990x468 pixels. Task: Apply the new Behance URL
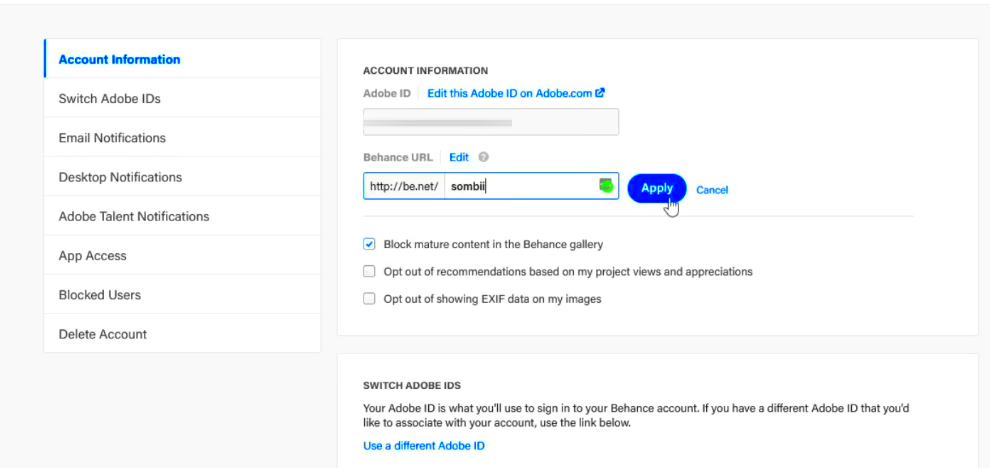tap(657, 188)
